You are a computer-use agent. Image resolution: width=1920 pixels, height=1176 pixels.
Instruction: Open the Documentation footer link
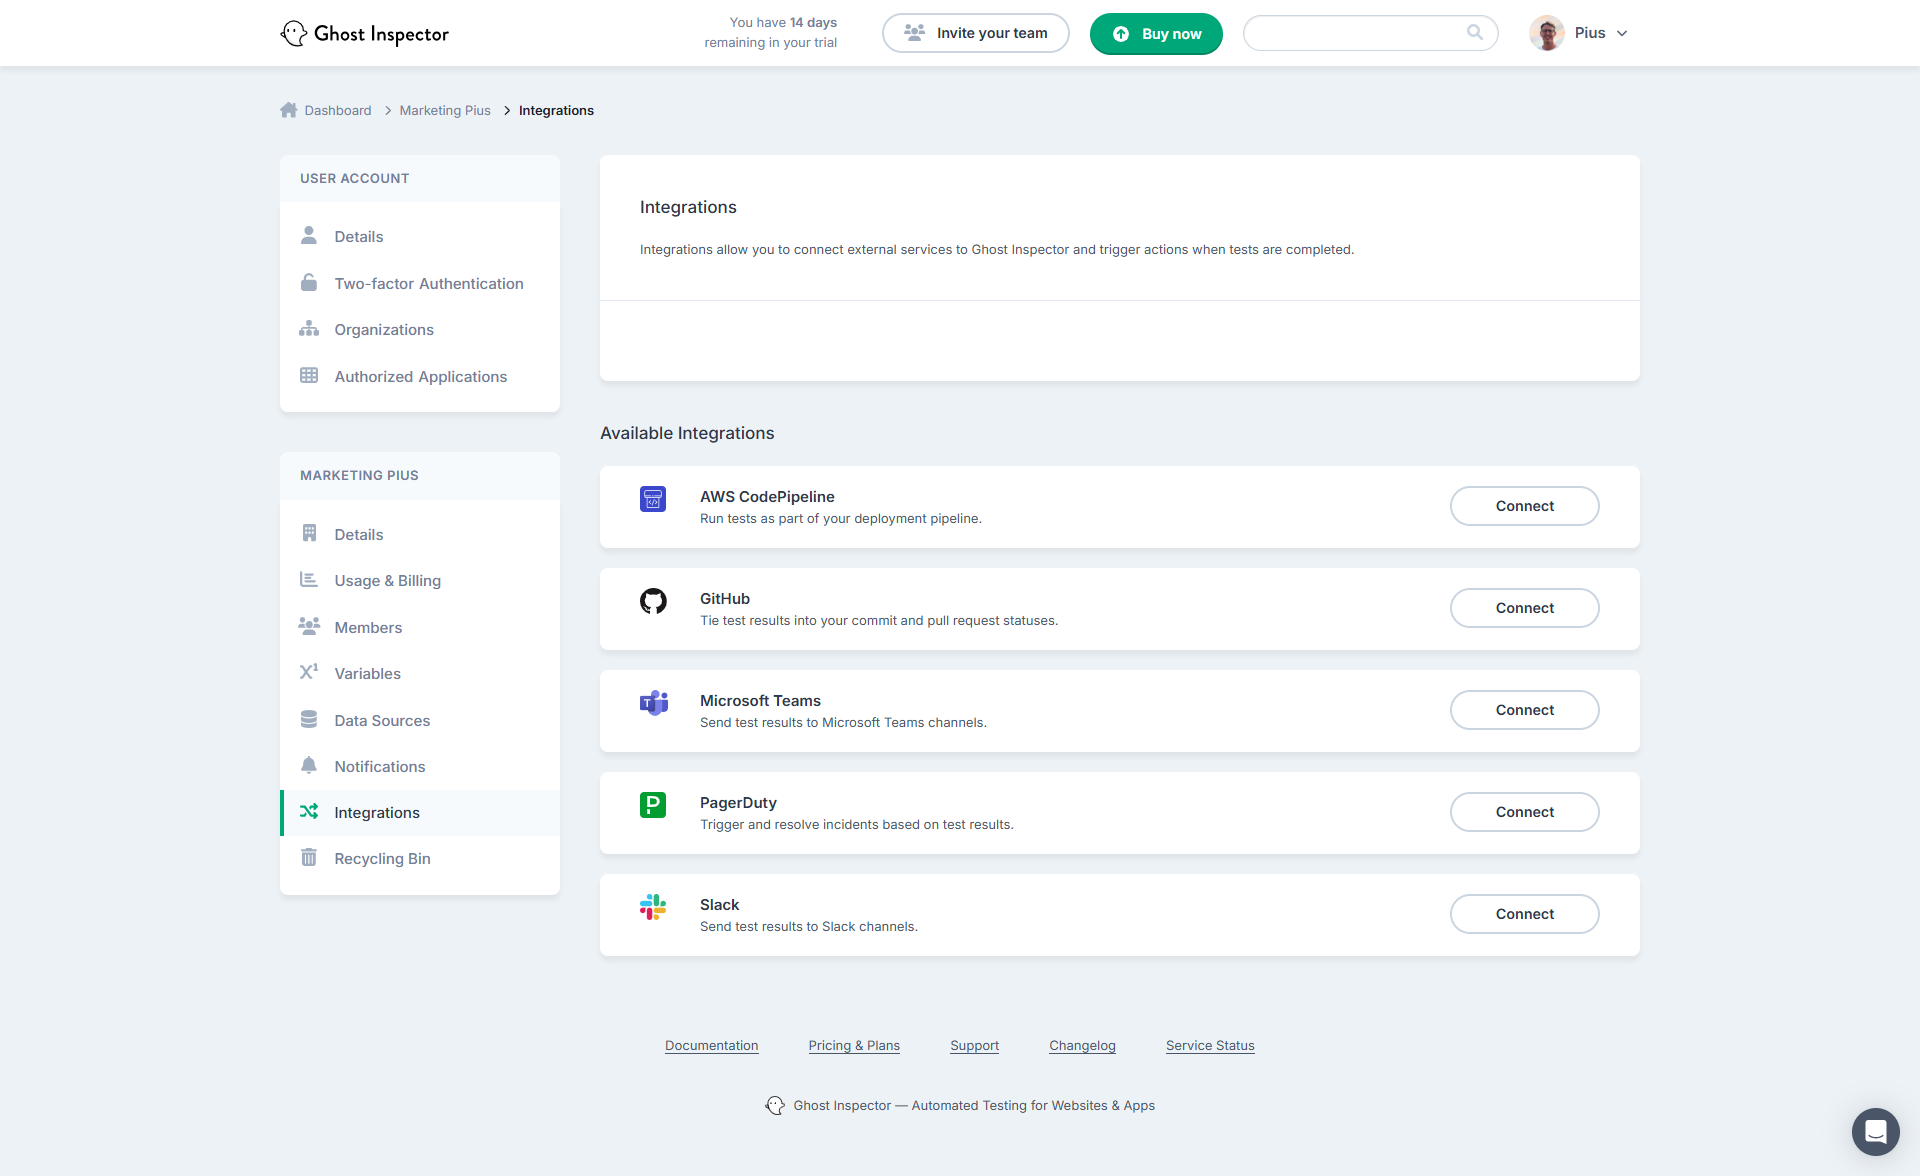coord(711,1046)
